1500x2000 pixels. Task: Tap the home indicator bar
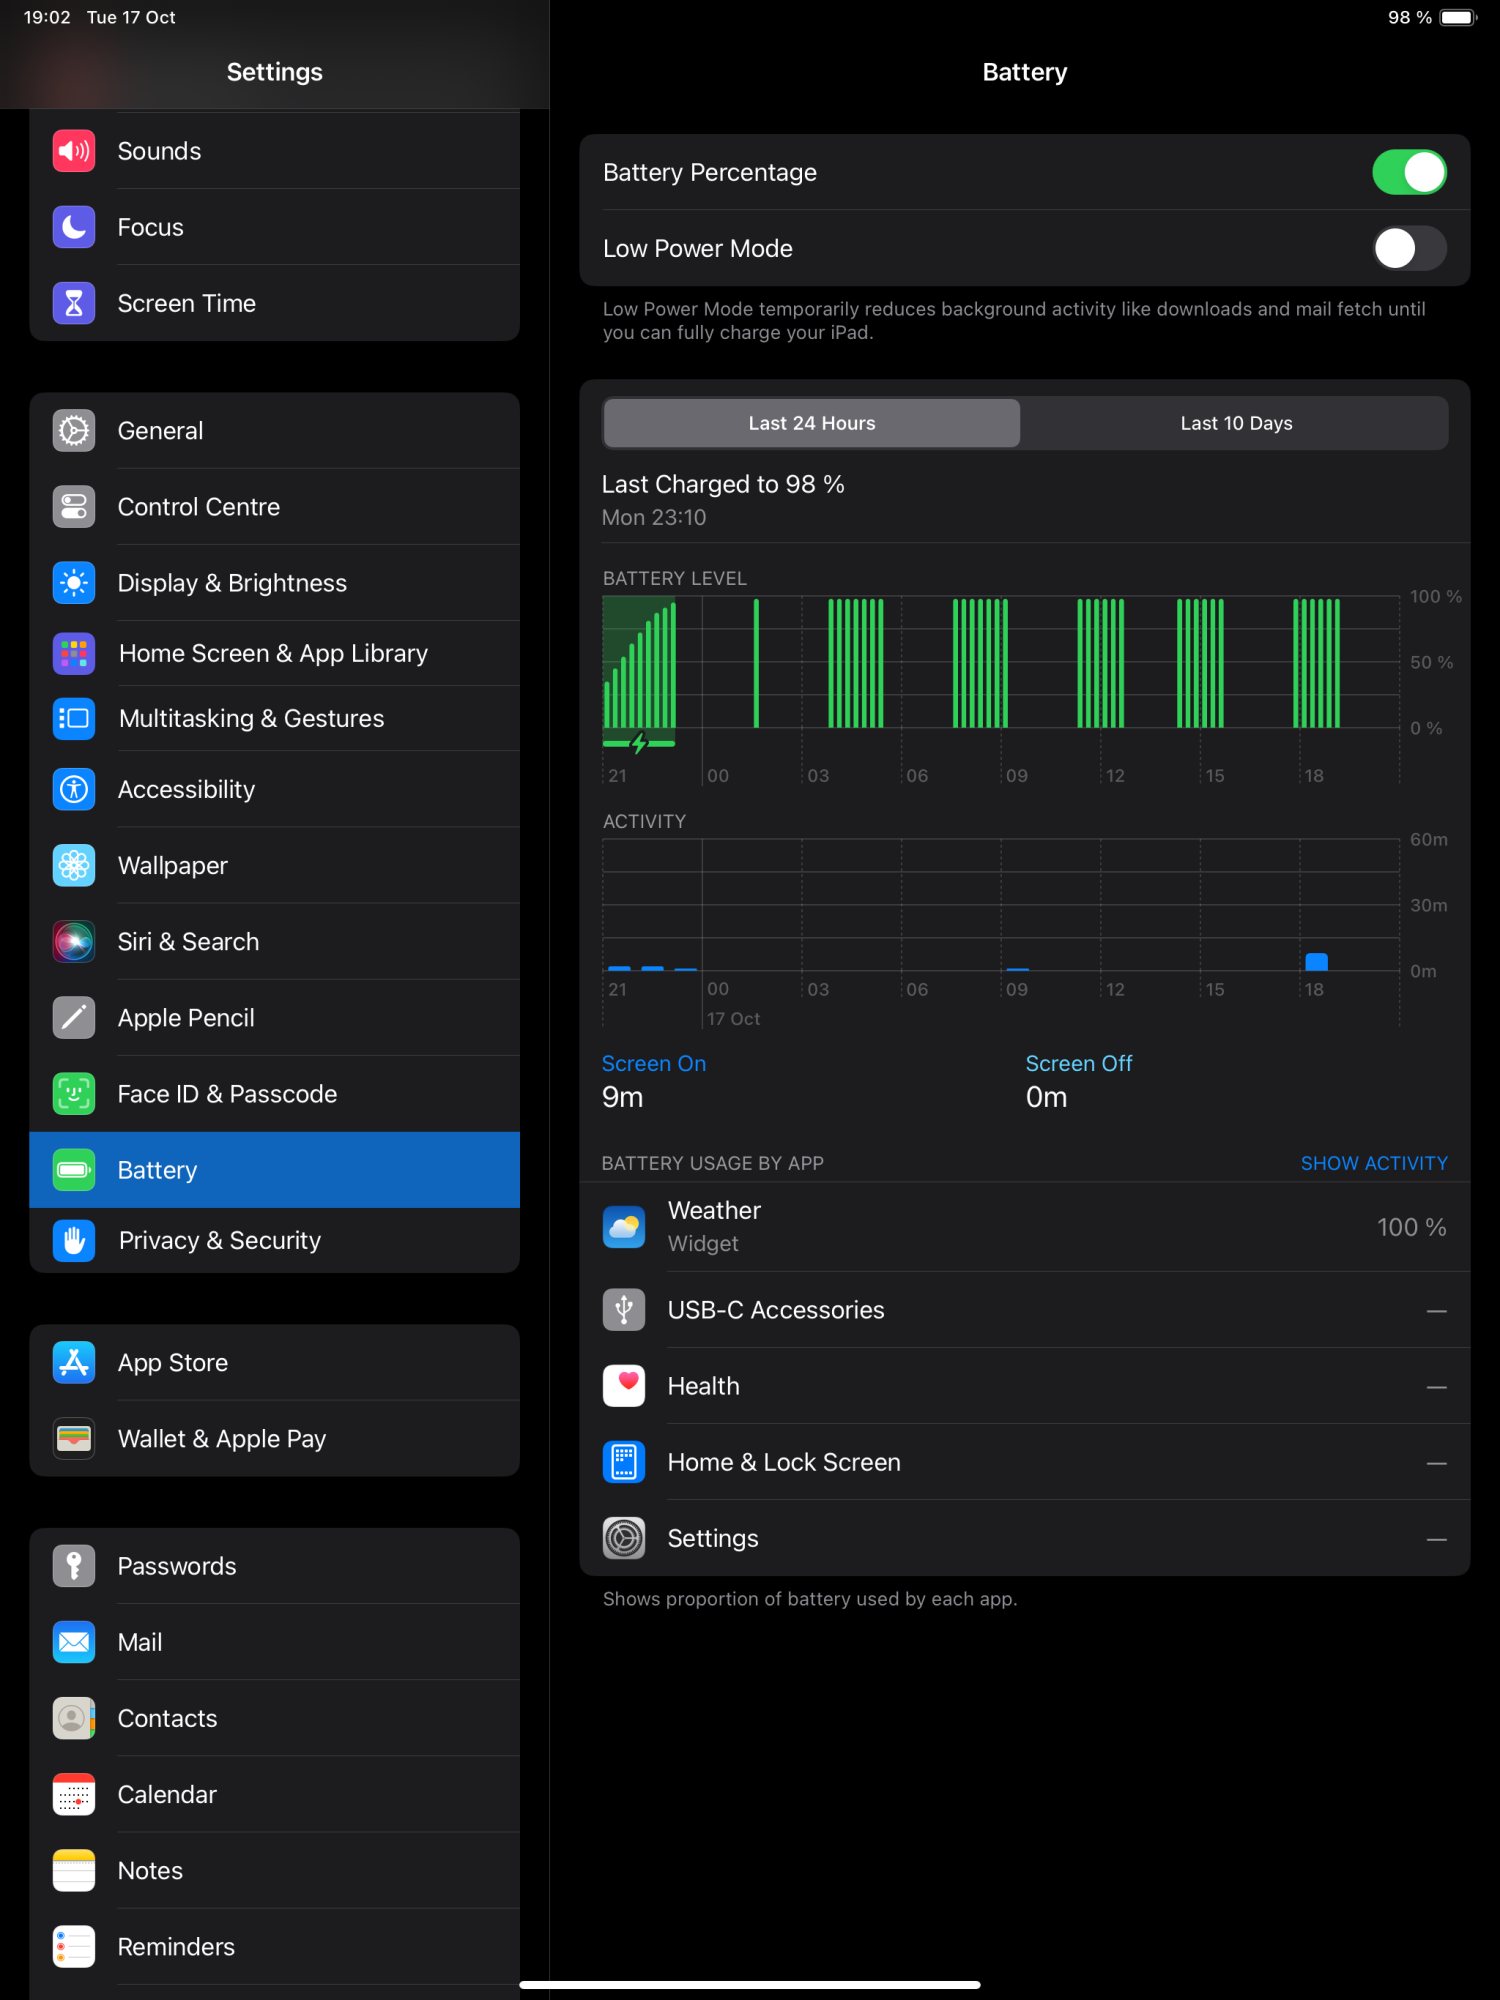pyautogui.click(x=750, y=1985)
